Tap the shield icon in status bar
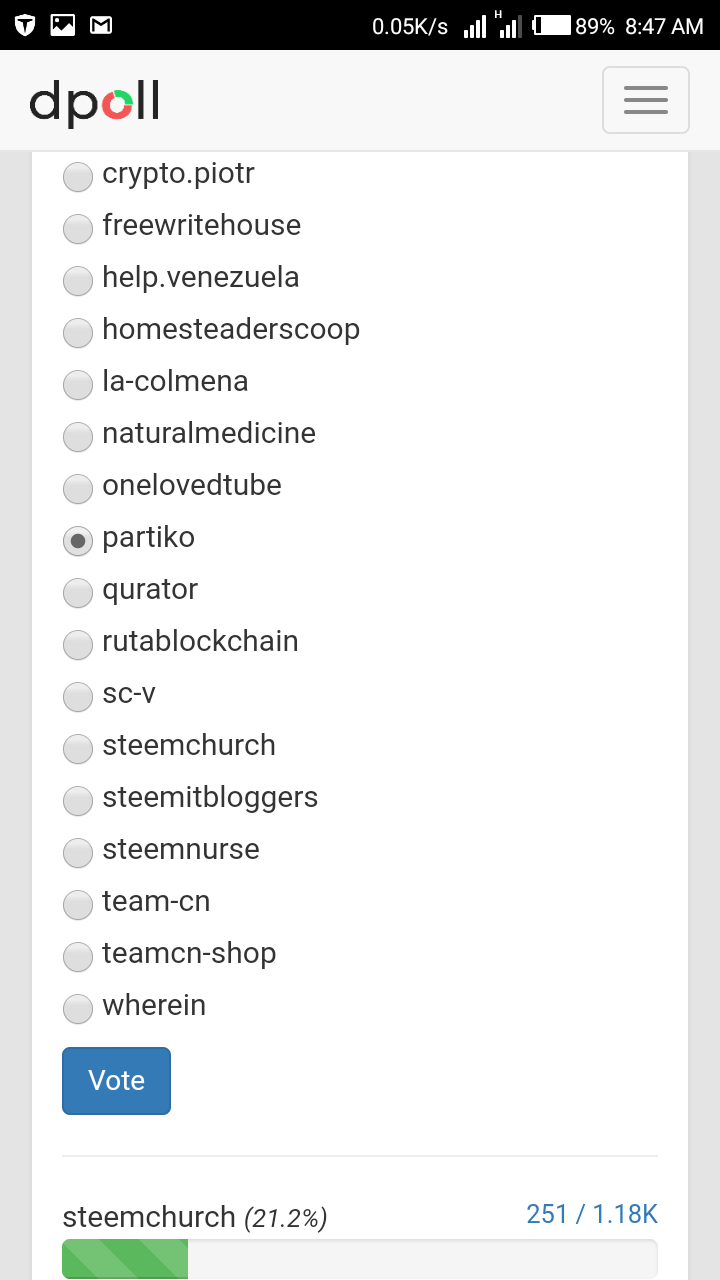 click(25, 25)
